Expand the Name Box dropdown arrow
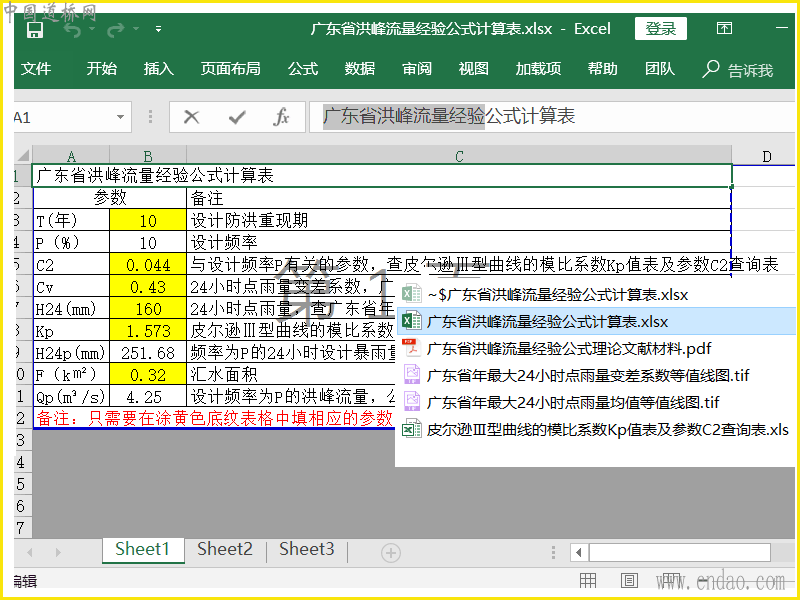The height and width of the screenshot is (600, 800). tap(120, 117)
